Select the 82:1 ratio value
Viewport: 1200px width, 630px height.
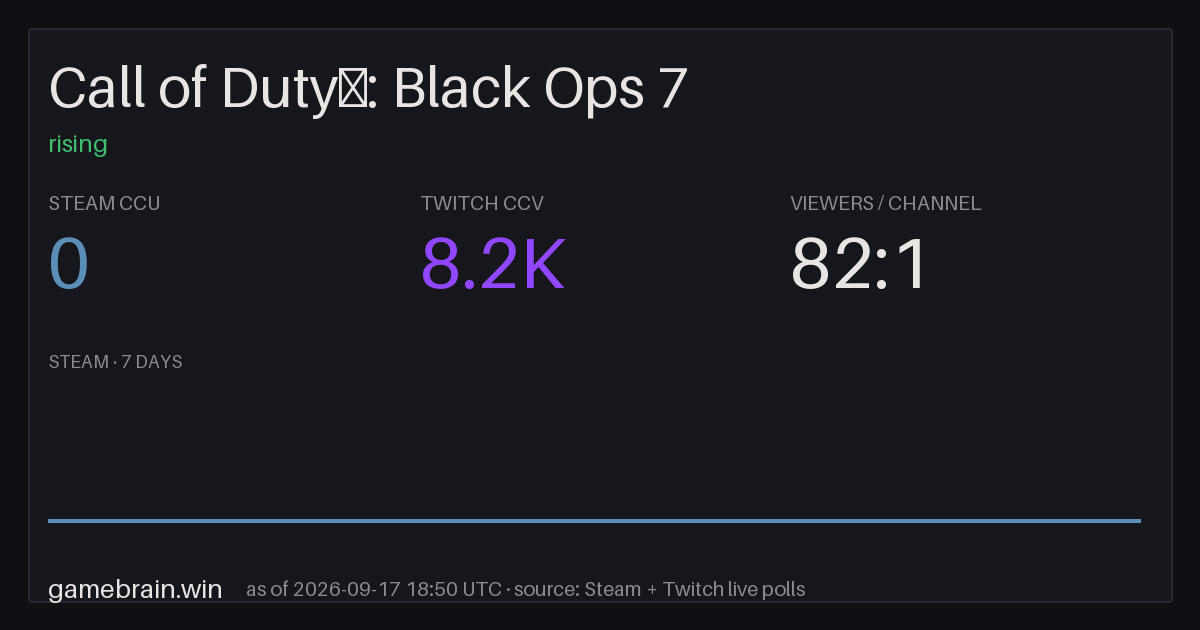(x=860, y=264)
